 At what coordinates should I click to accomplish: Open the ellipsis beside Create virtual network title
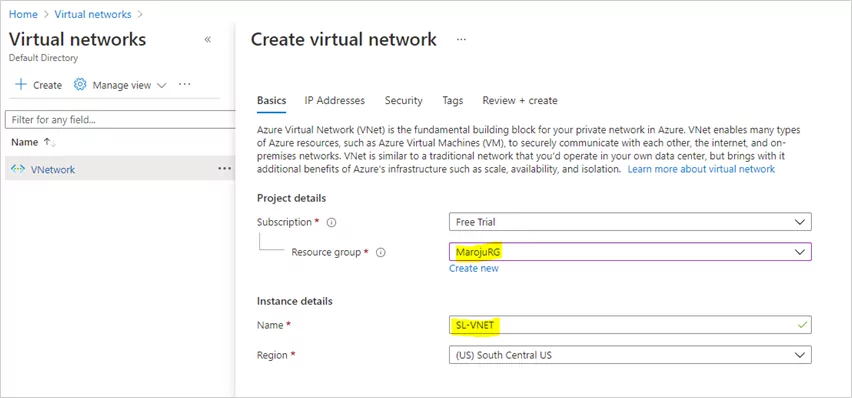[461, 40]
